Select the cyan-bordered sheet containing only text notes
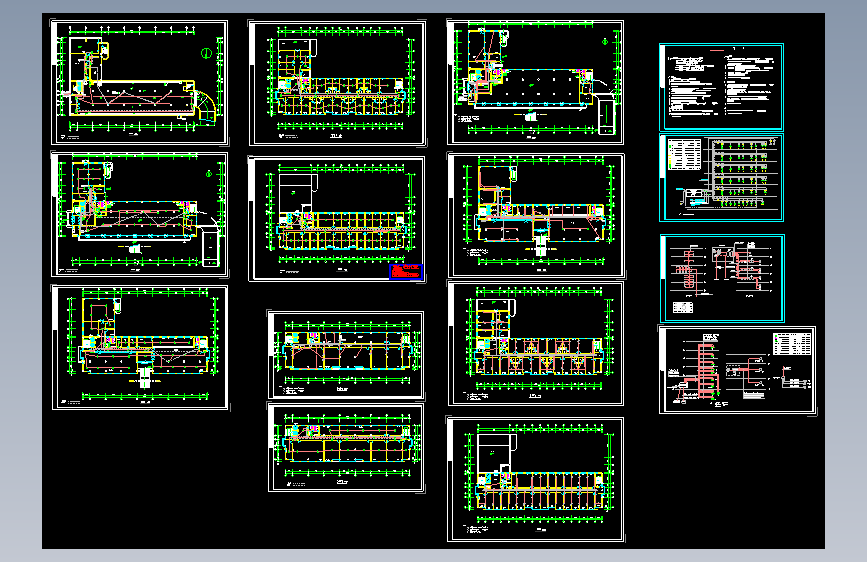This screenshot has height=562, width=867. [x=721, y=87]
